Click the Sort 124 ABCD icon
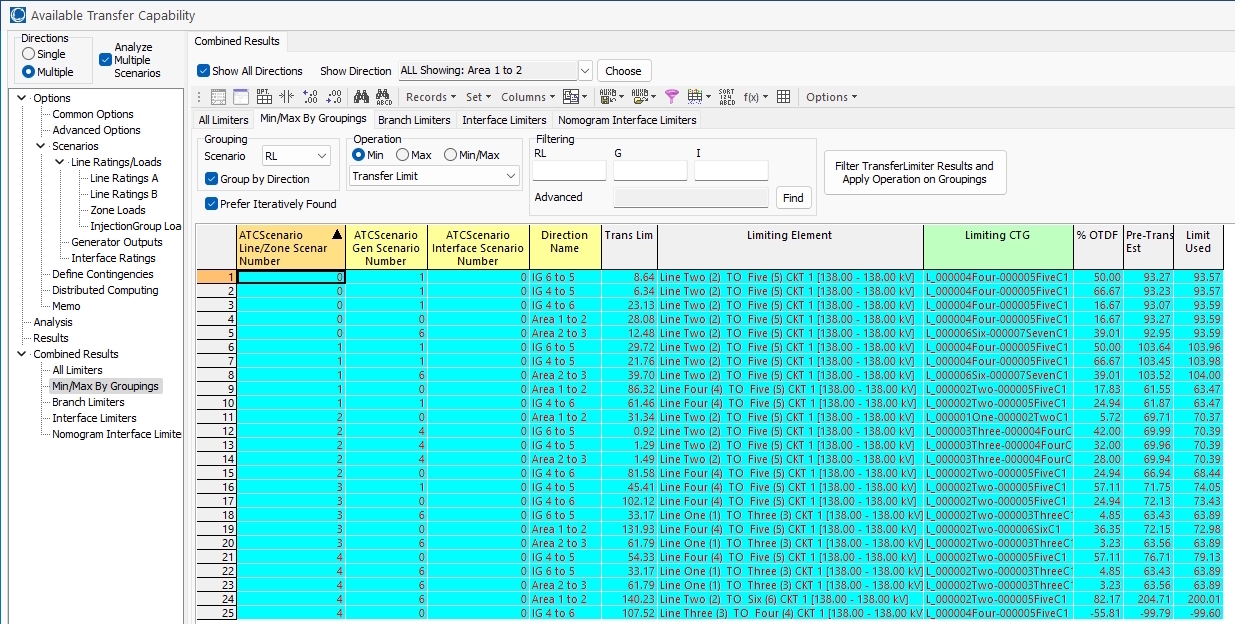Screen dimensions: 1235x624 726,97
